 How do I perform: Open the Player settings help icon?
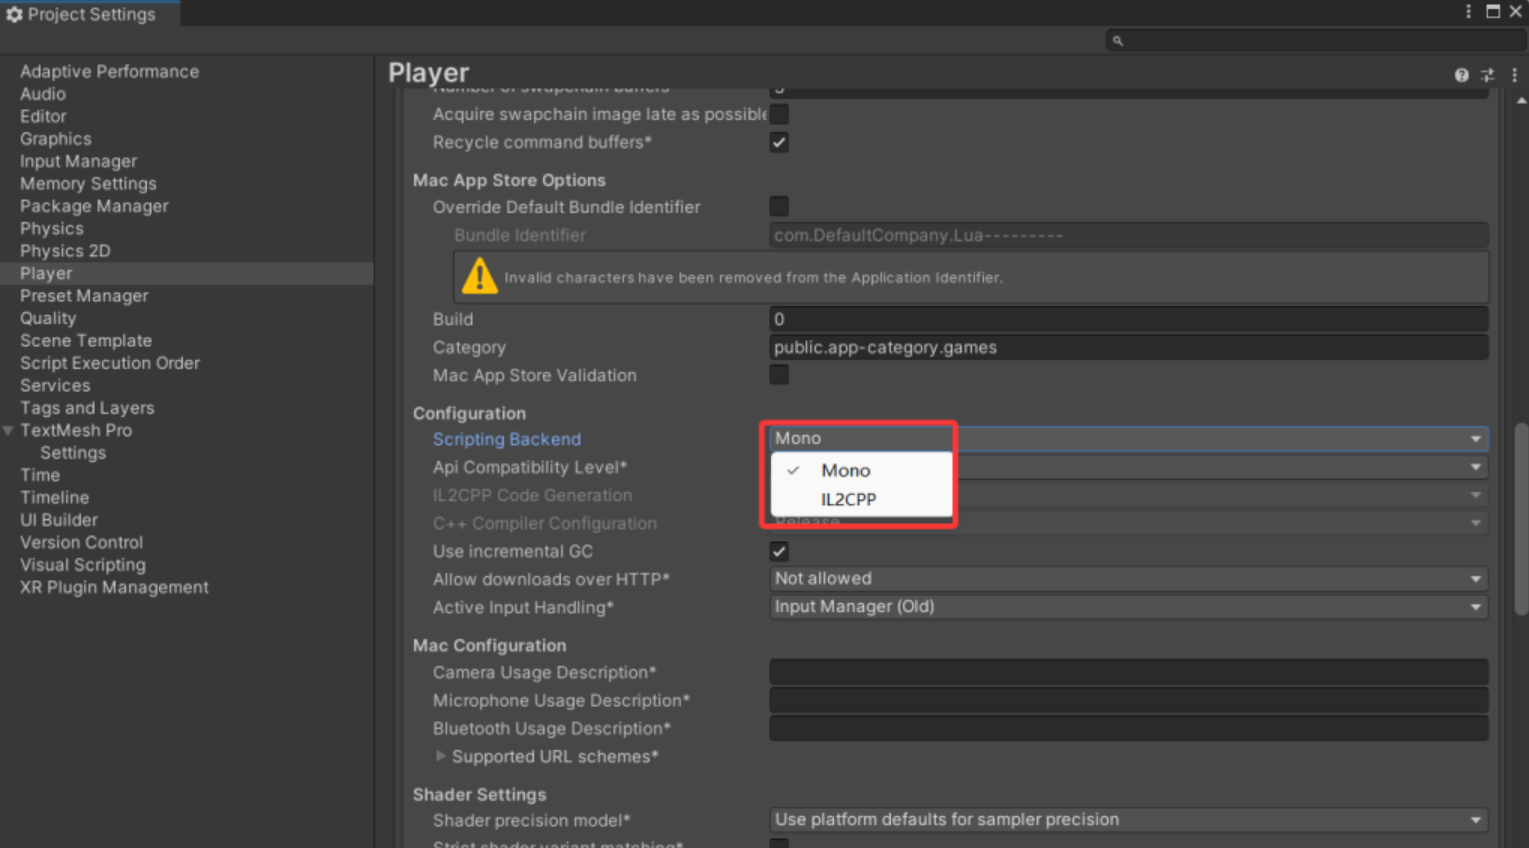[x=1461, y=75]
